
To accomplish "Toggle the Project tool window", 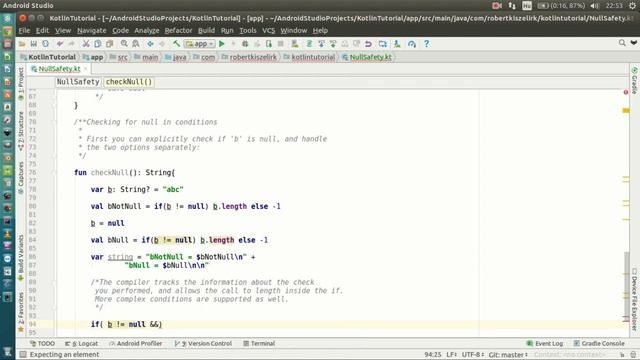I will click(21, 84).
